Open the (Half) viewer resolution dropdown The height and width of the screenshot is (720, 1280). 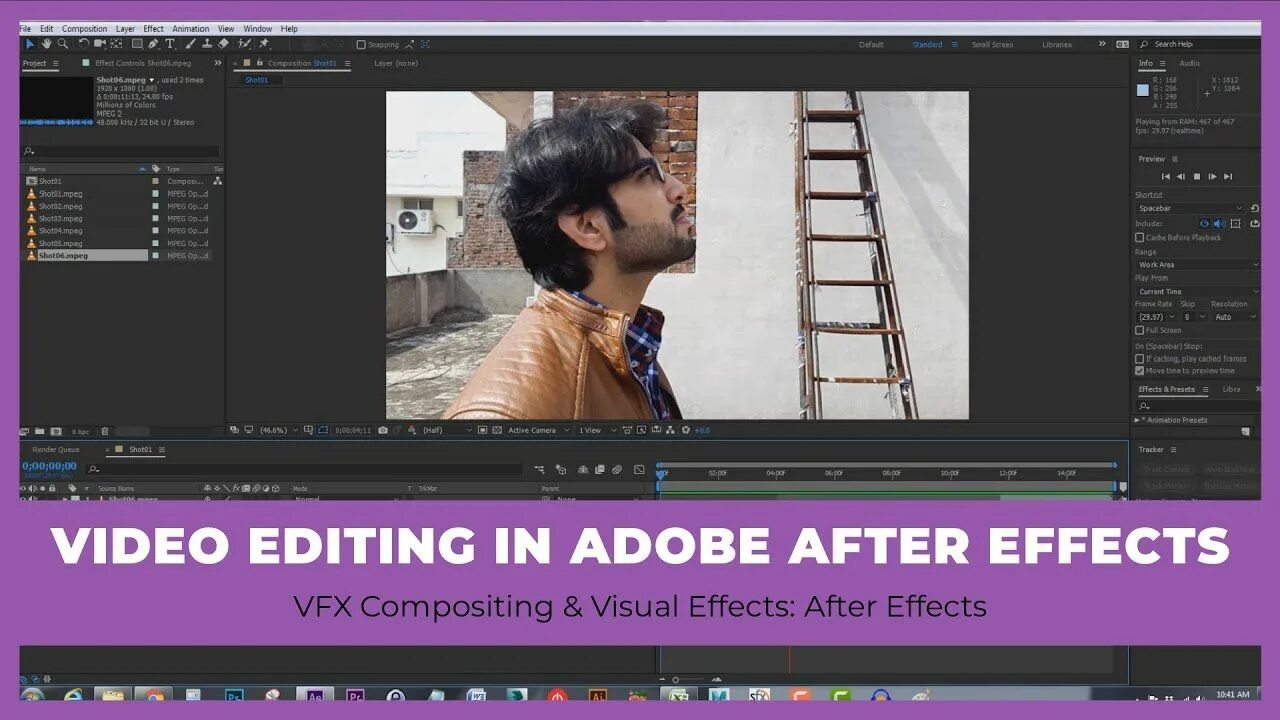click(x=447, y=430)
